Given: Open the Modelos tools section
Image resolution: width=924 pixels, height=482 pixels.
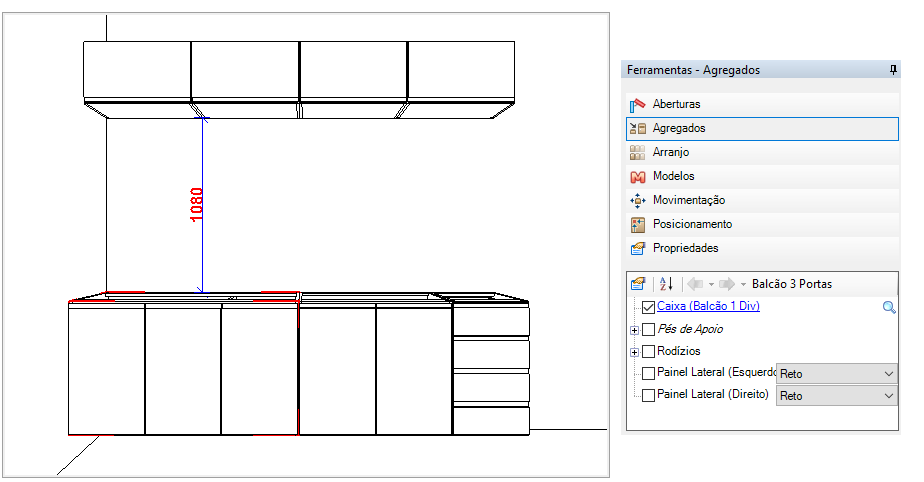Looking at the screenshot, I should pos(762,177).
